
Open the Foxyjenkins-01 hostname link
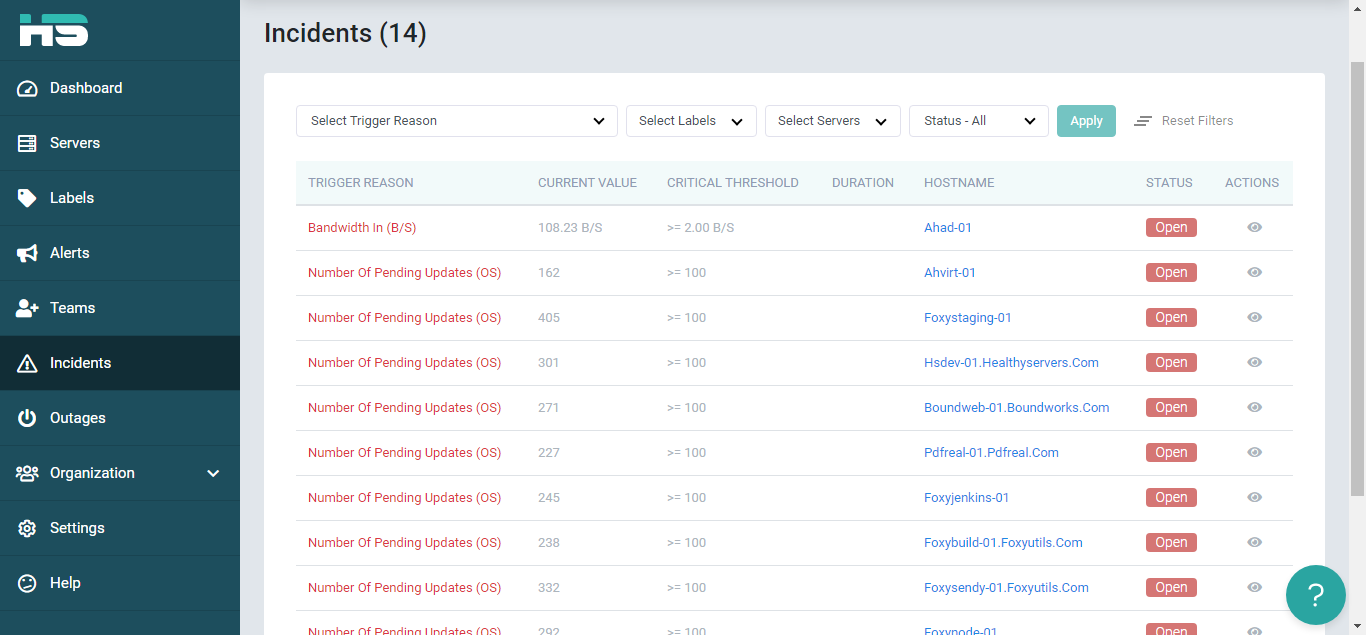tap(967, 498)
